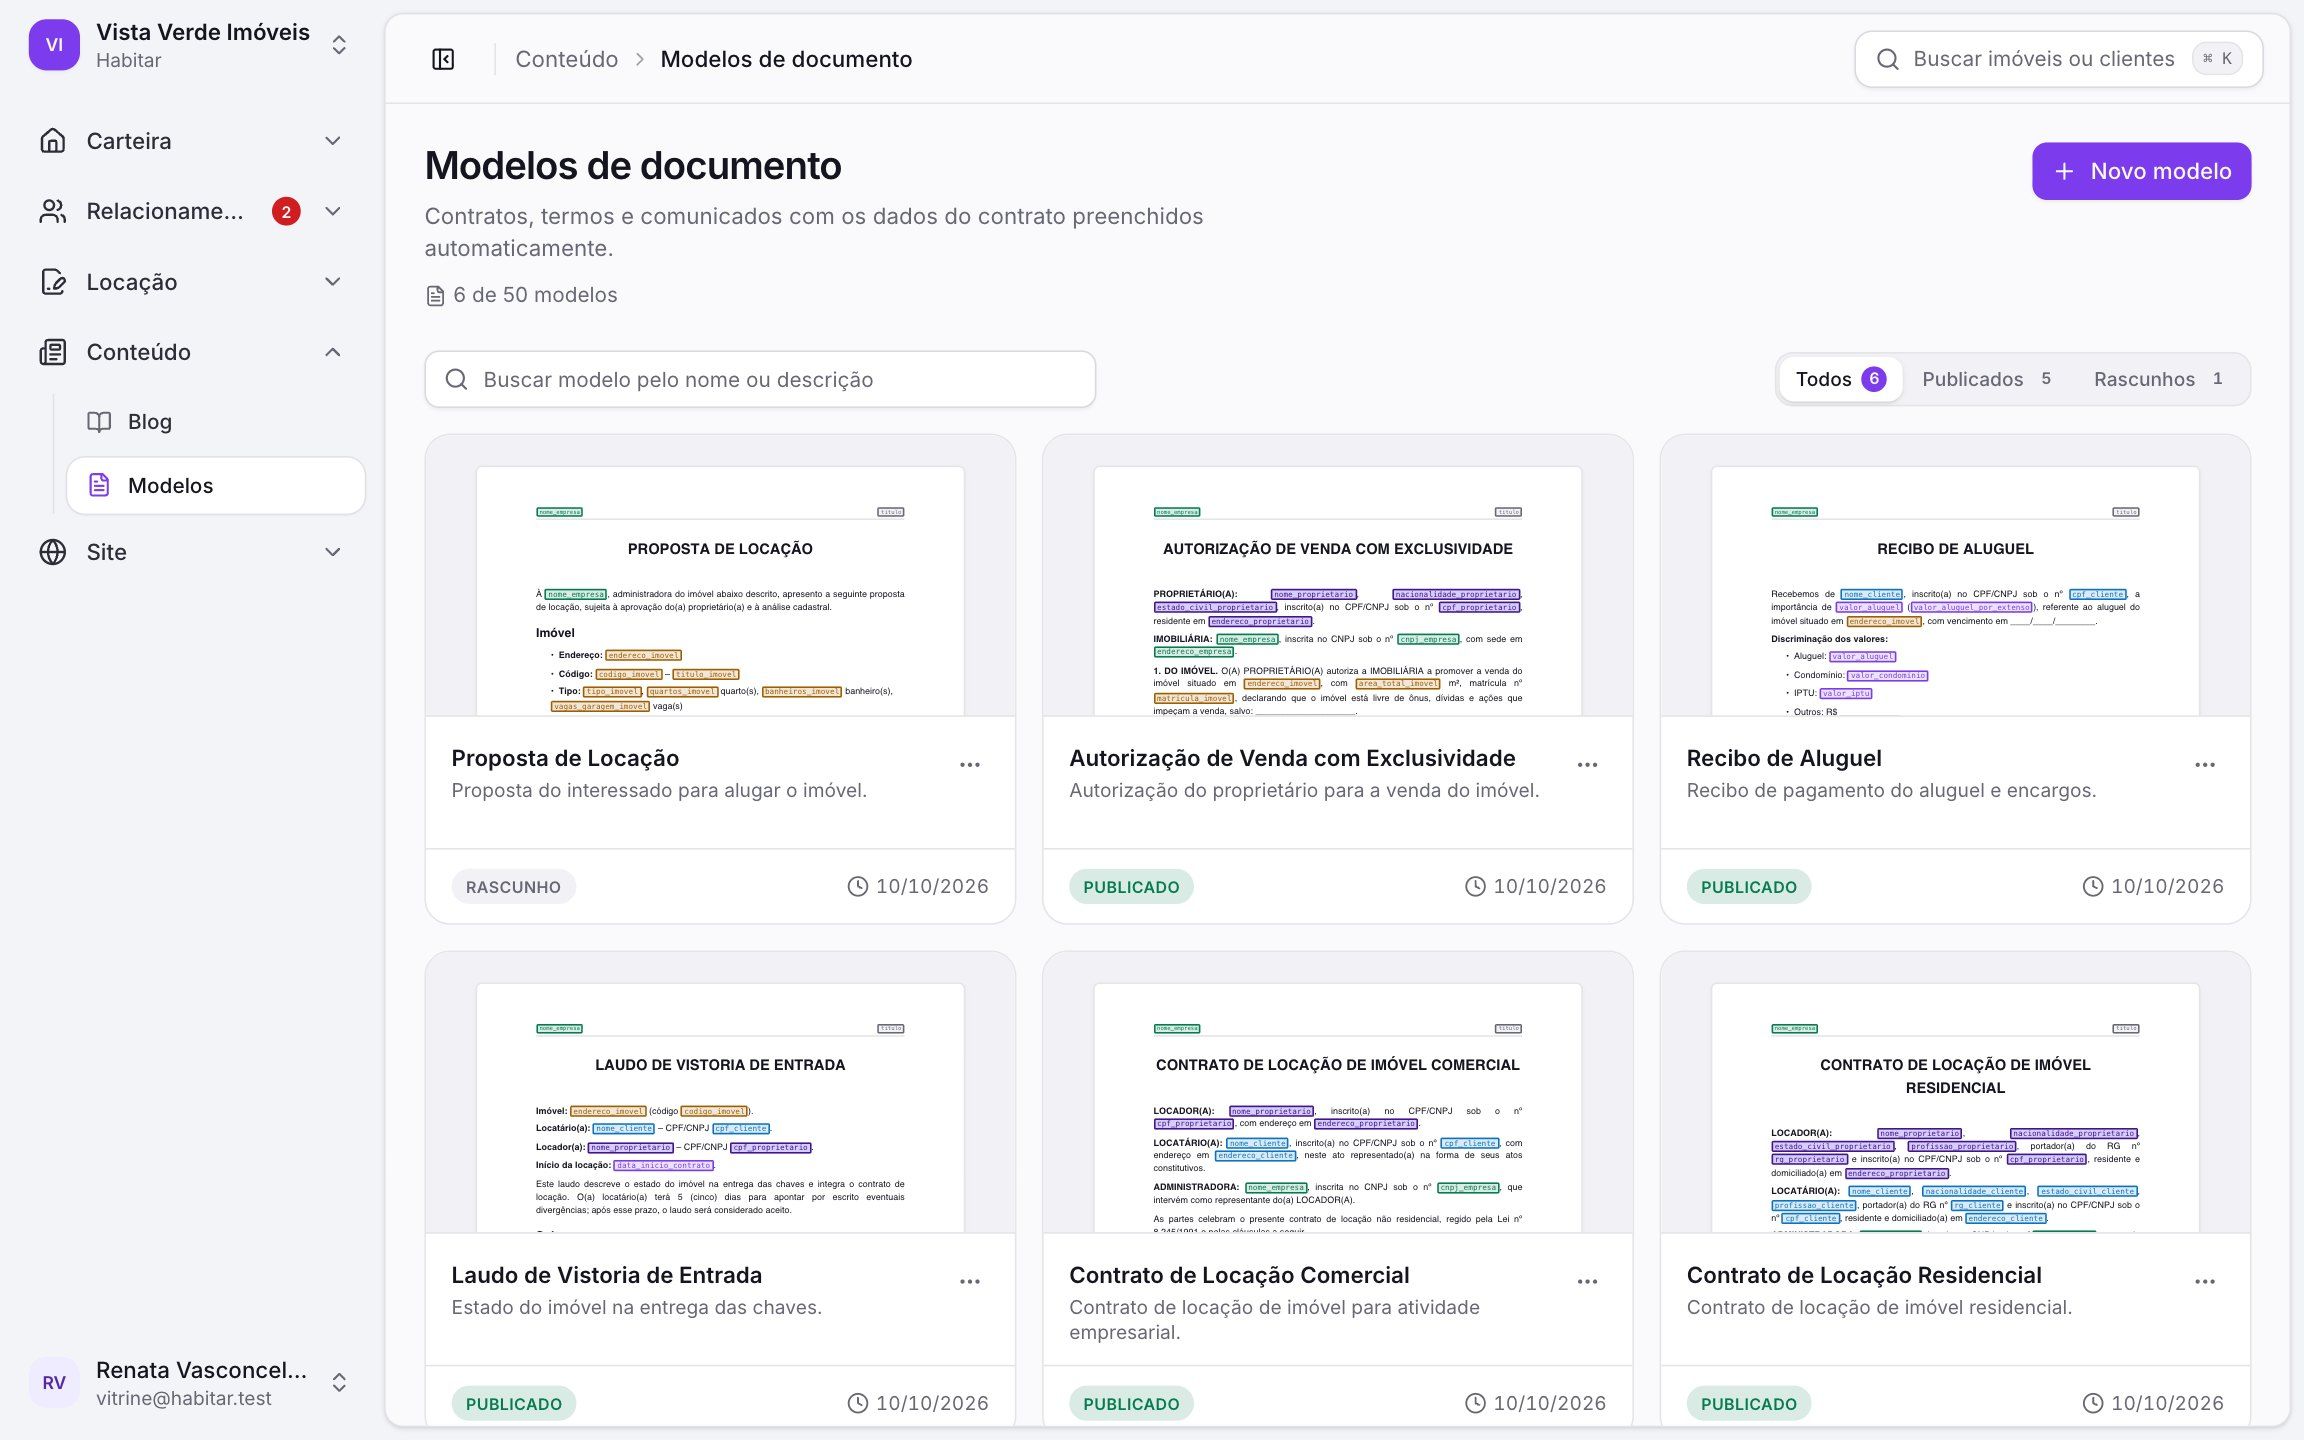Open more options for Recibo de Aluguel
Screen dimensions: 2304x1440
coord(2205,765)
